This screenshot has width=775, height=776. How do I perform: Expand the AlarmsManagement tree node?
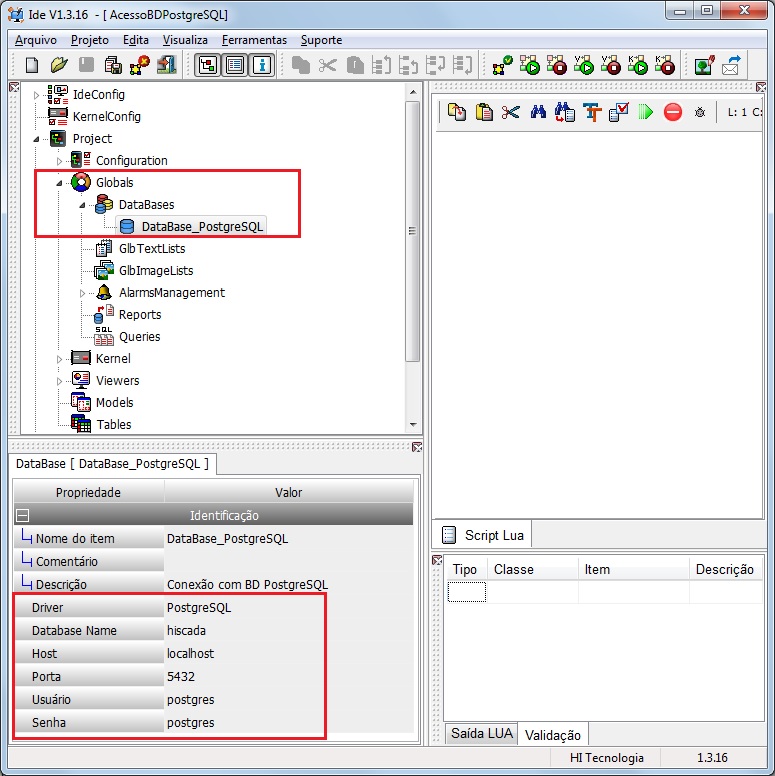point(82,293)
